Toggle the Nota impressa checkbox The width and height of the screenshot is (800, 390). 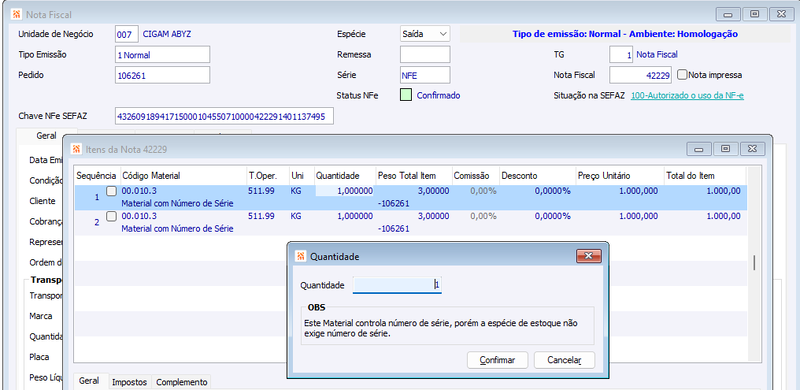[x=682, y=75]
